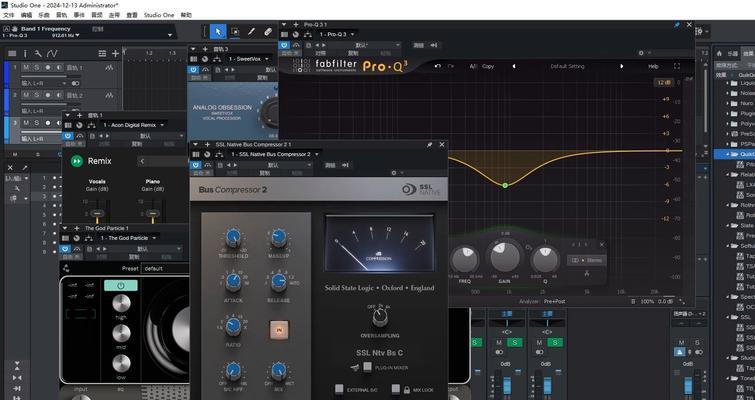The height and width of the screenshot is (400, 755).
Task: Click the SSL Native logo badge
Action: click(x=421, y=188)
